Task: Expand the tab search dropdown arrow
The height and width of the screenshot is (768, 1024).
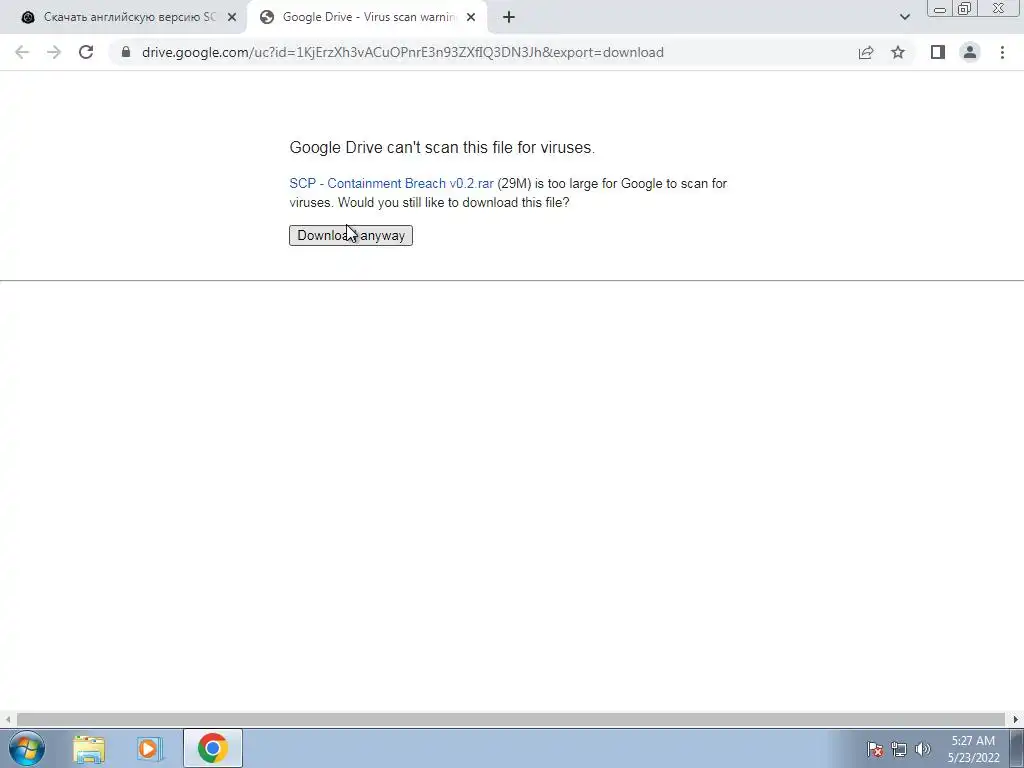Action: [904, 17]
